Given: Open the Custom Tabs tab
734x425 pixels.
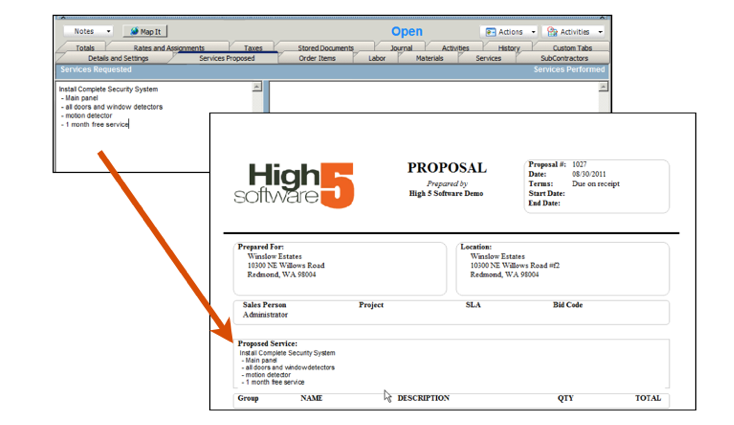Looking at the screenshot, I should pyautogui.click(x=572, y=48).
